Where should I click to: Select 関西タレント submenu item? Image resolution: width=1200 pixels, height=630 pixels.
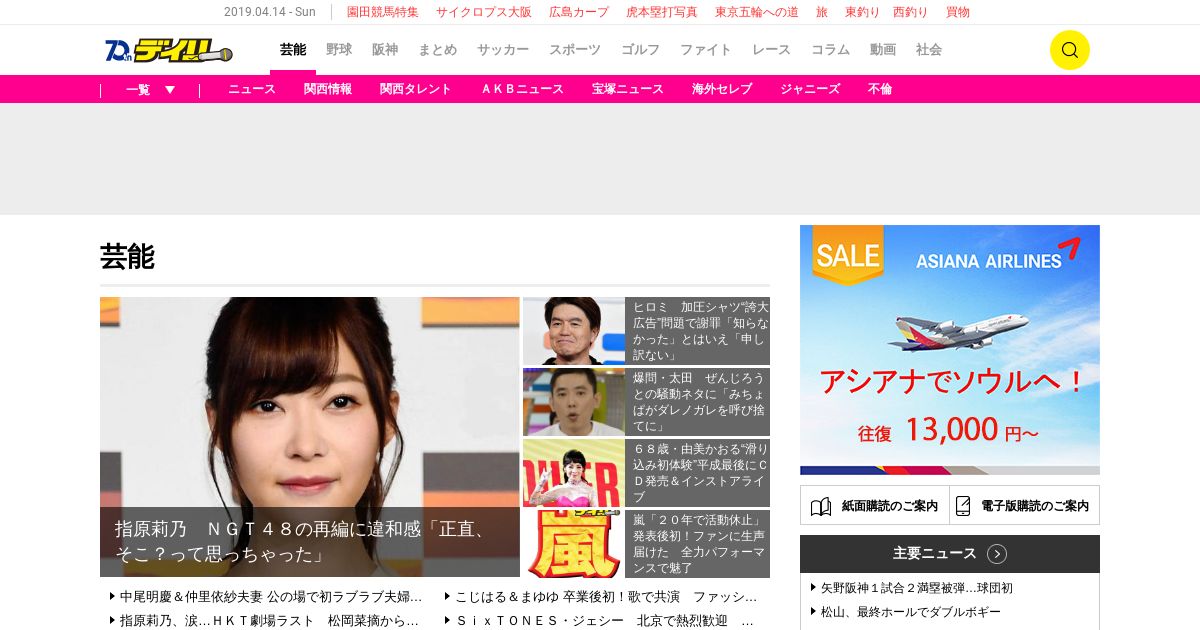tap(416, 89)
